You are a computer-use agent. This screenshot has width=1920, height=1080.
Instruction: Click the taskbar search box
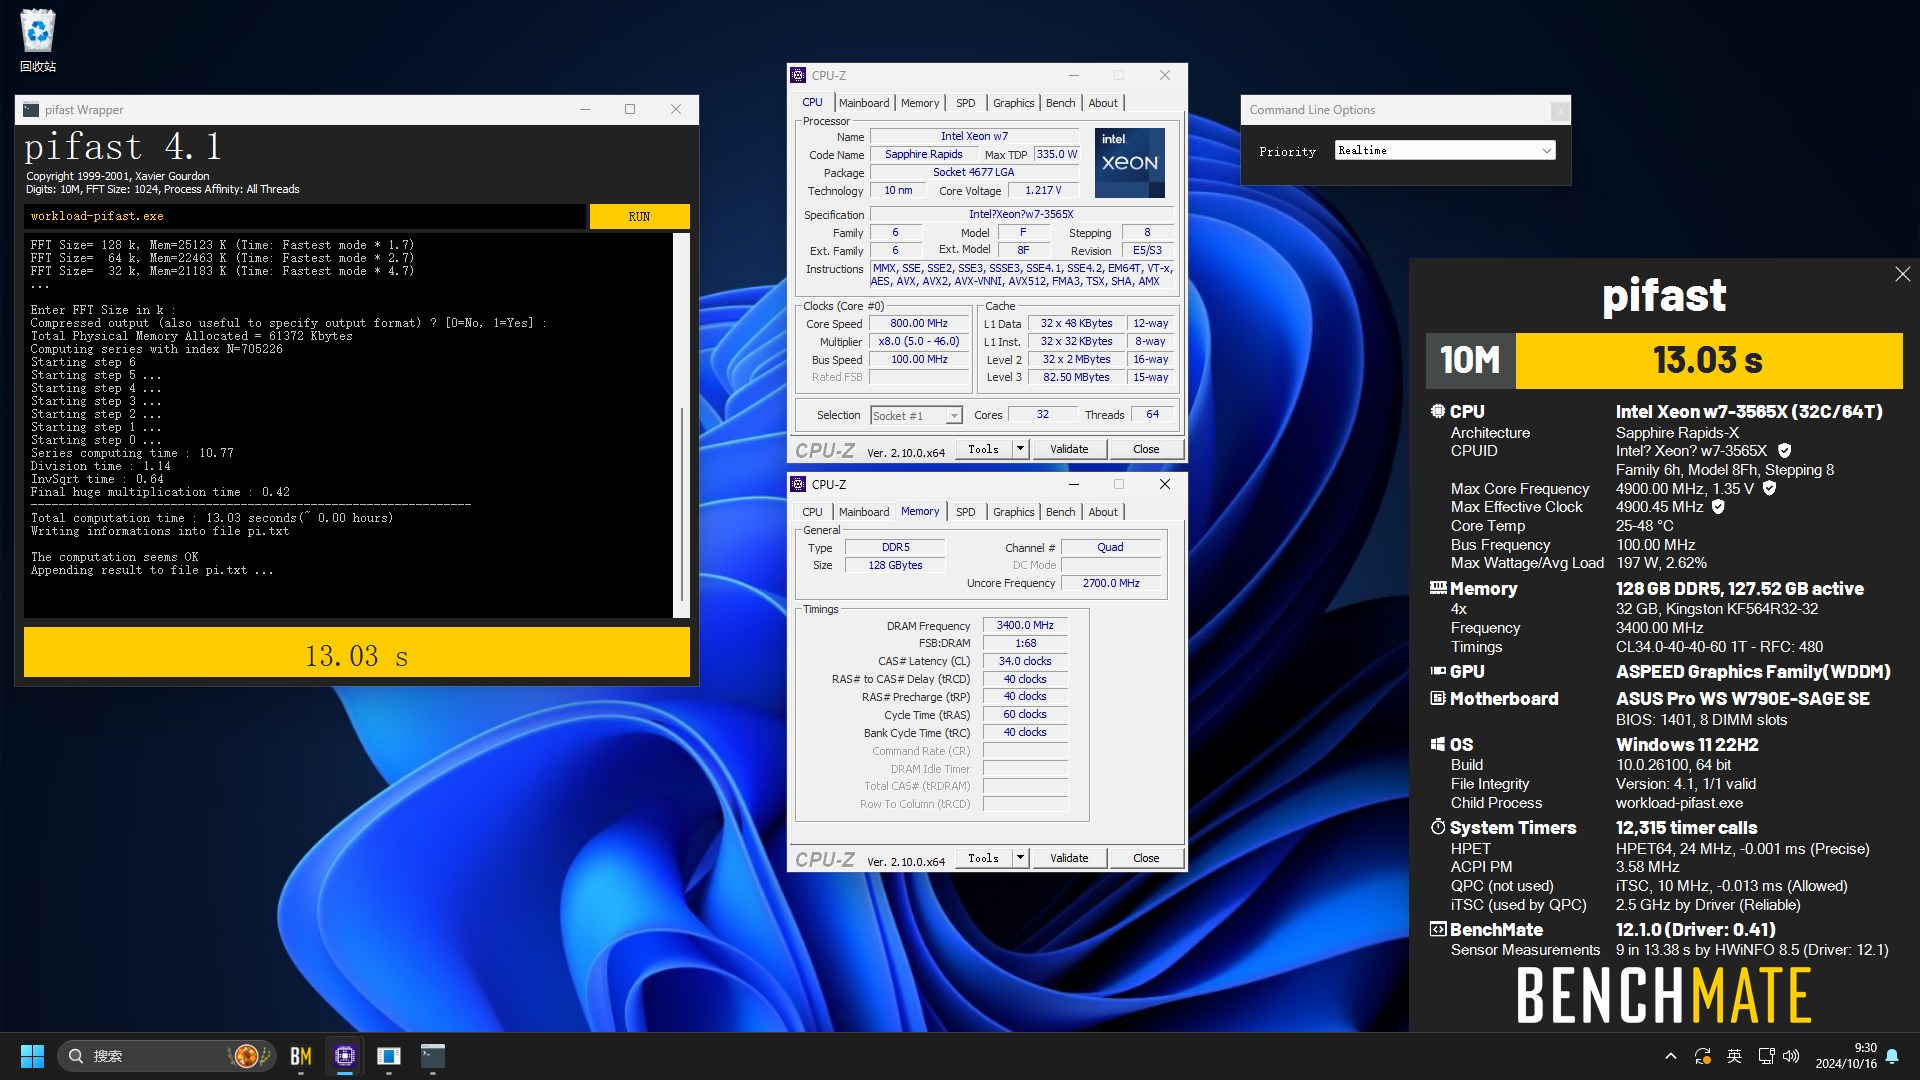(168, 1056)
